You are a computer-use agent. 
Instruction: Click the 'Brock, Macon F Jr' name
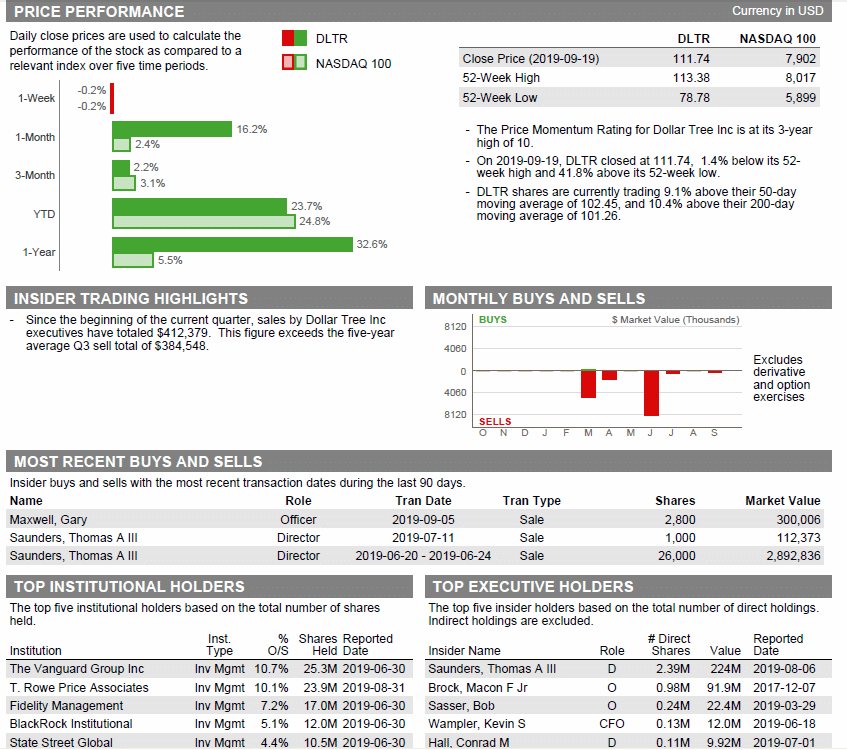pos(478,688)
